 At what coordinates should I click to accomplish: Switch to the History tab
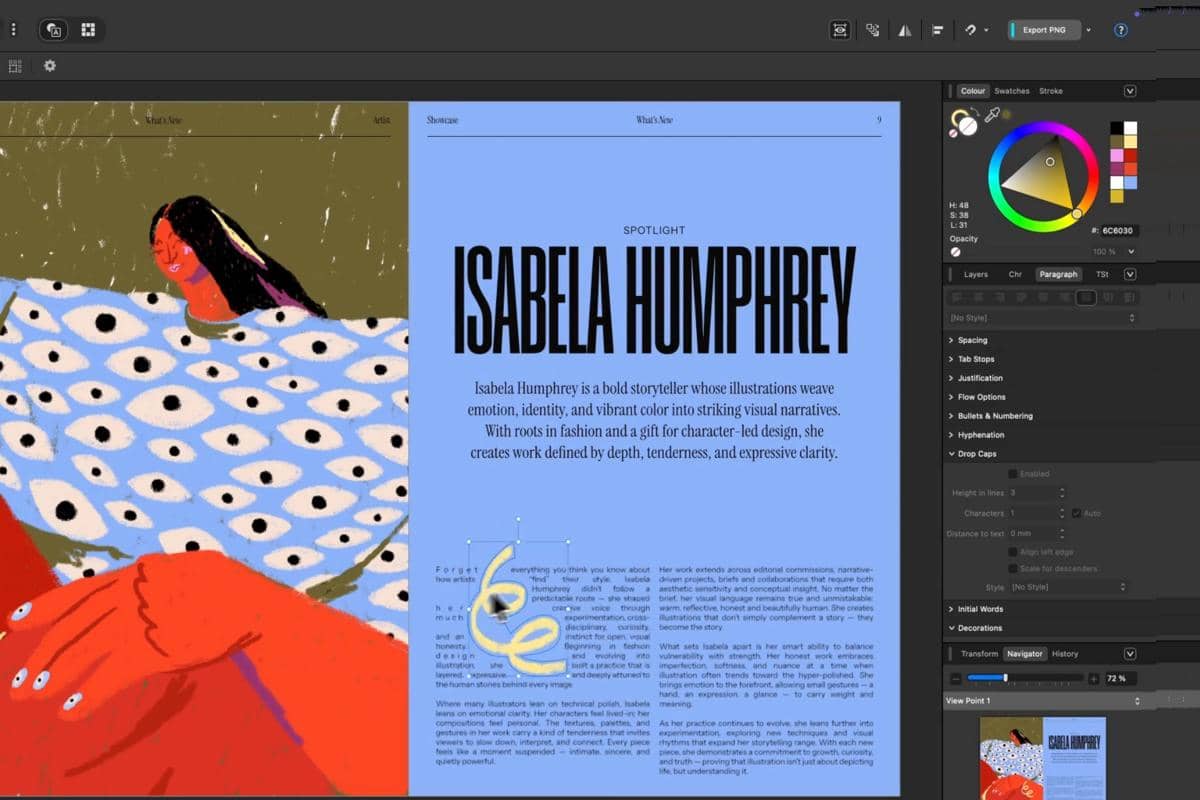tap(1065, 654)
